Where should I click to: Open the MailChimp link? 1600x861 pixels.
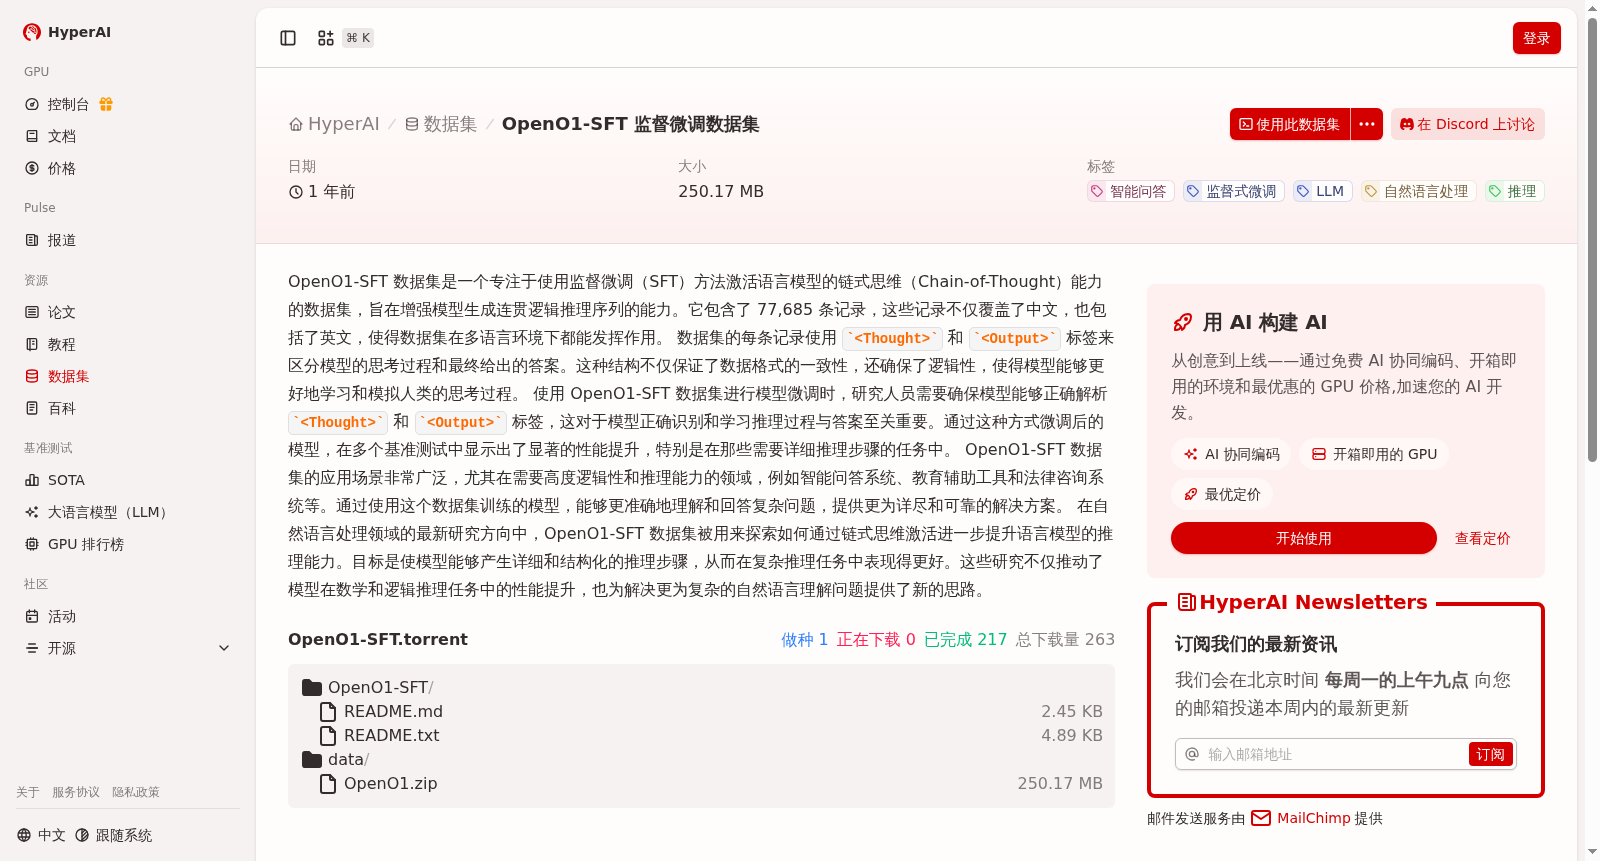(1301, 818)
